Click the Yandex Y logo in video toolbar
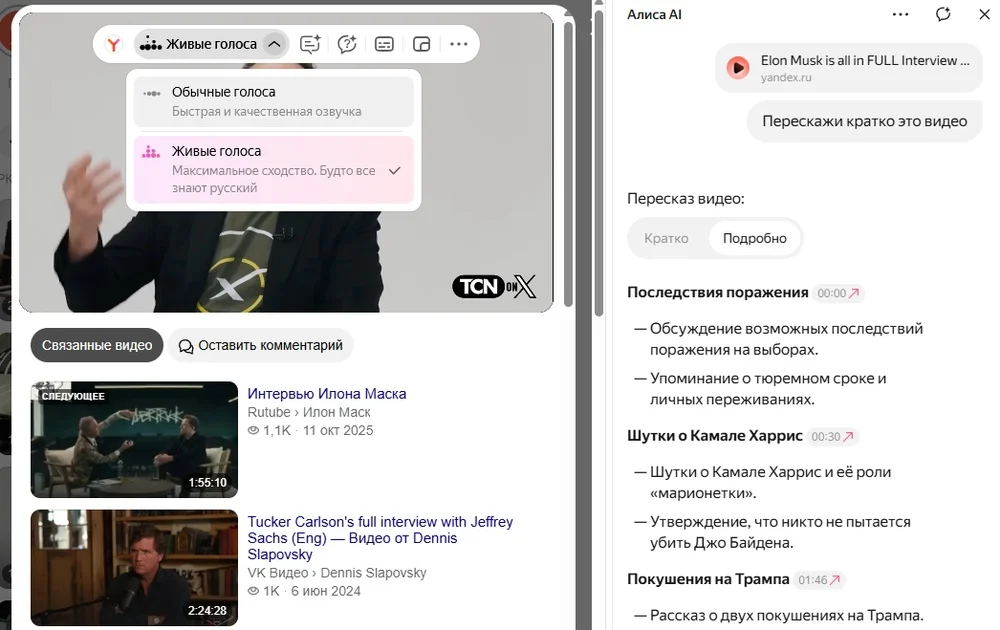Viewport: 1000px width, 630px height. [114, 44]
